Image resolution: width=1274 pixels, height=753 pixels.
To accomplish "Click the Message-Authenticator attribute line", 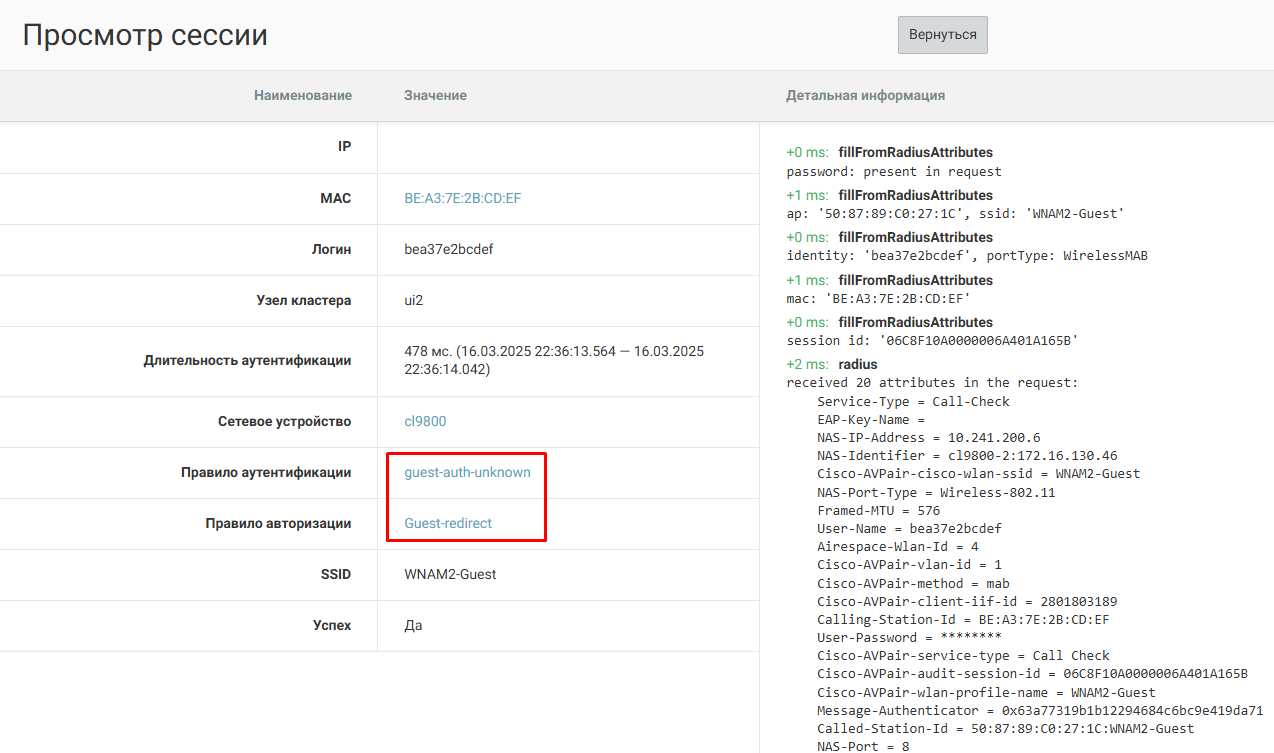I will click(1039, 710).
